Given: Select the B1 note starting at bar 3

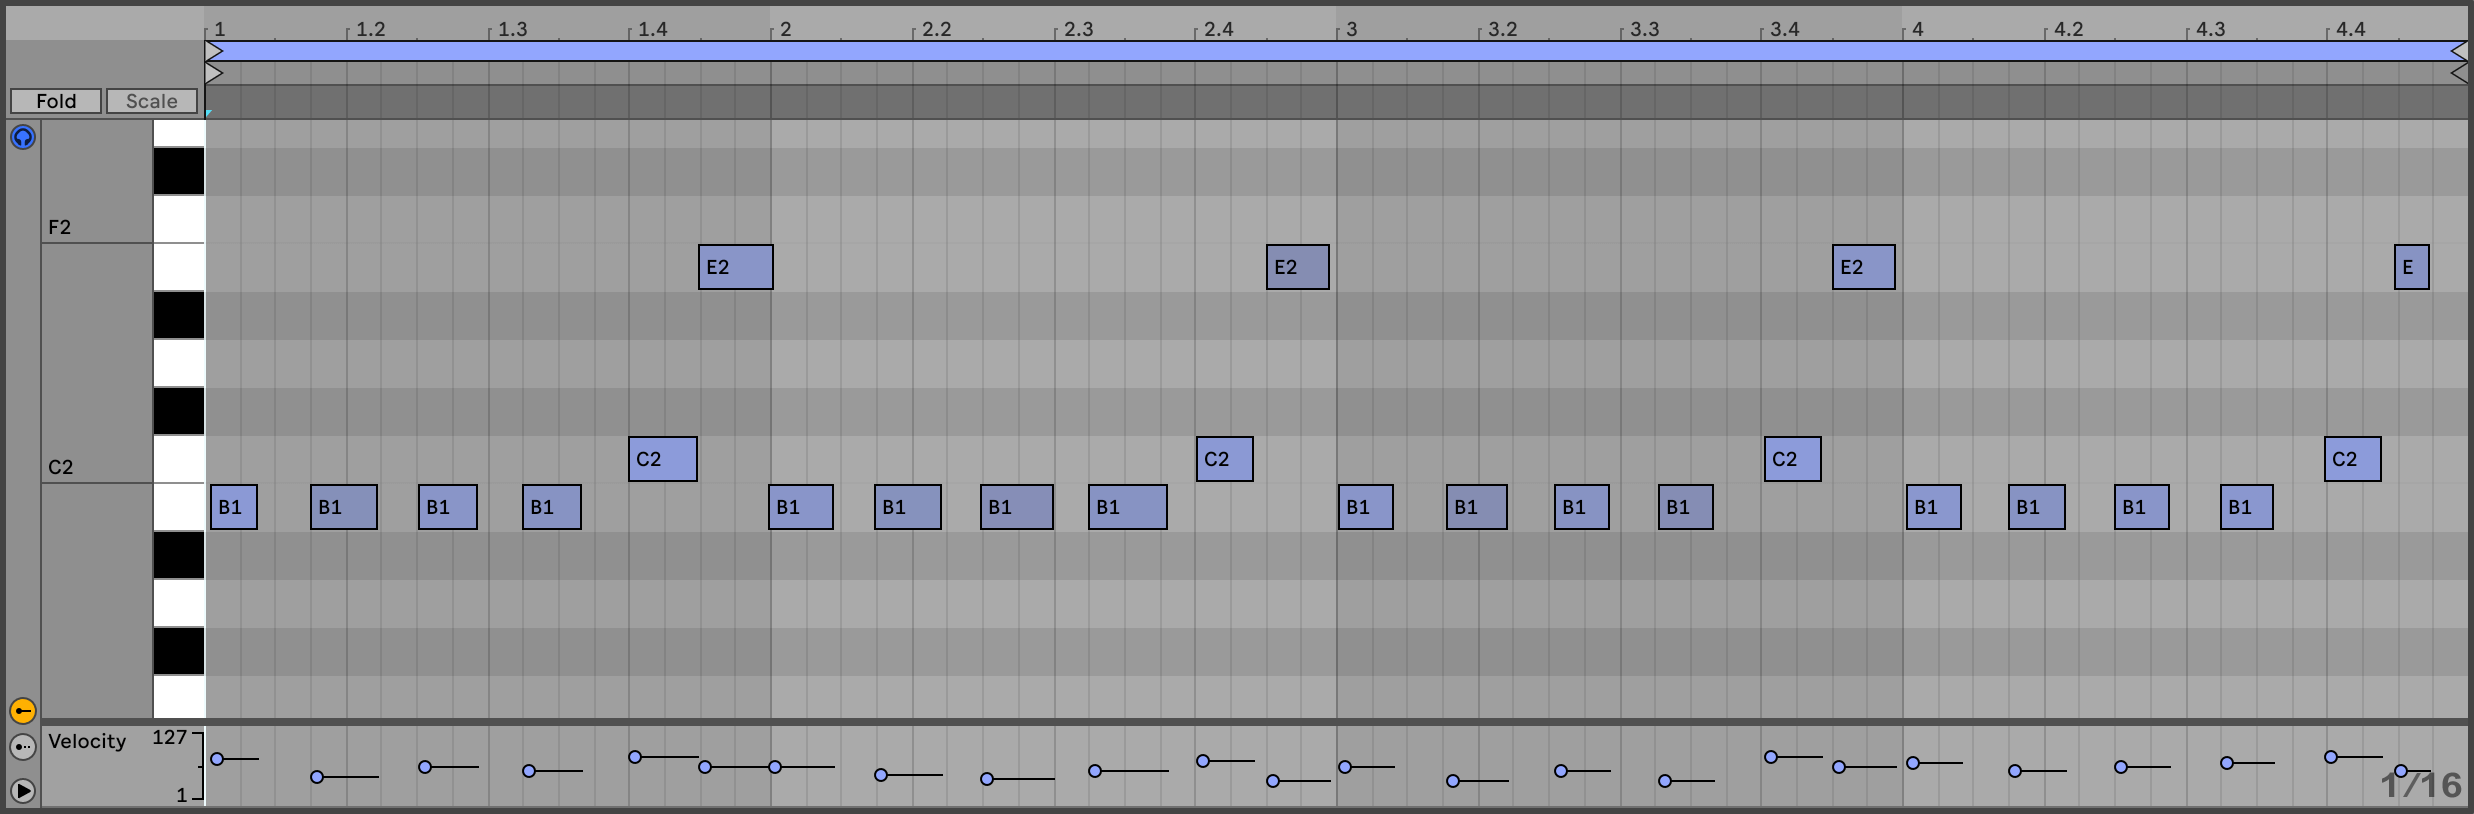Looking at the screenshot, I should tap(1366, 507).
